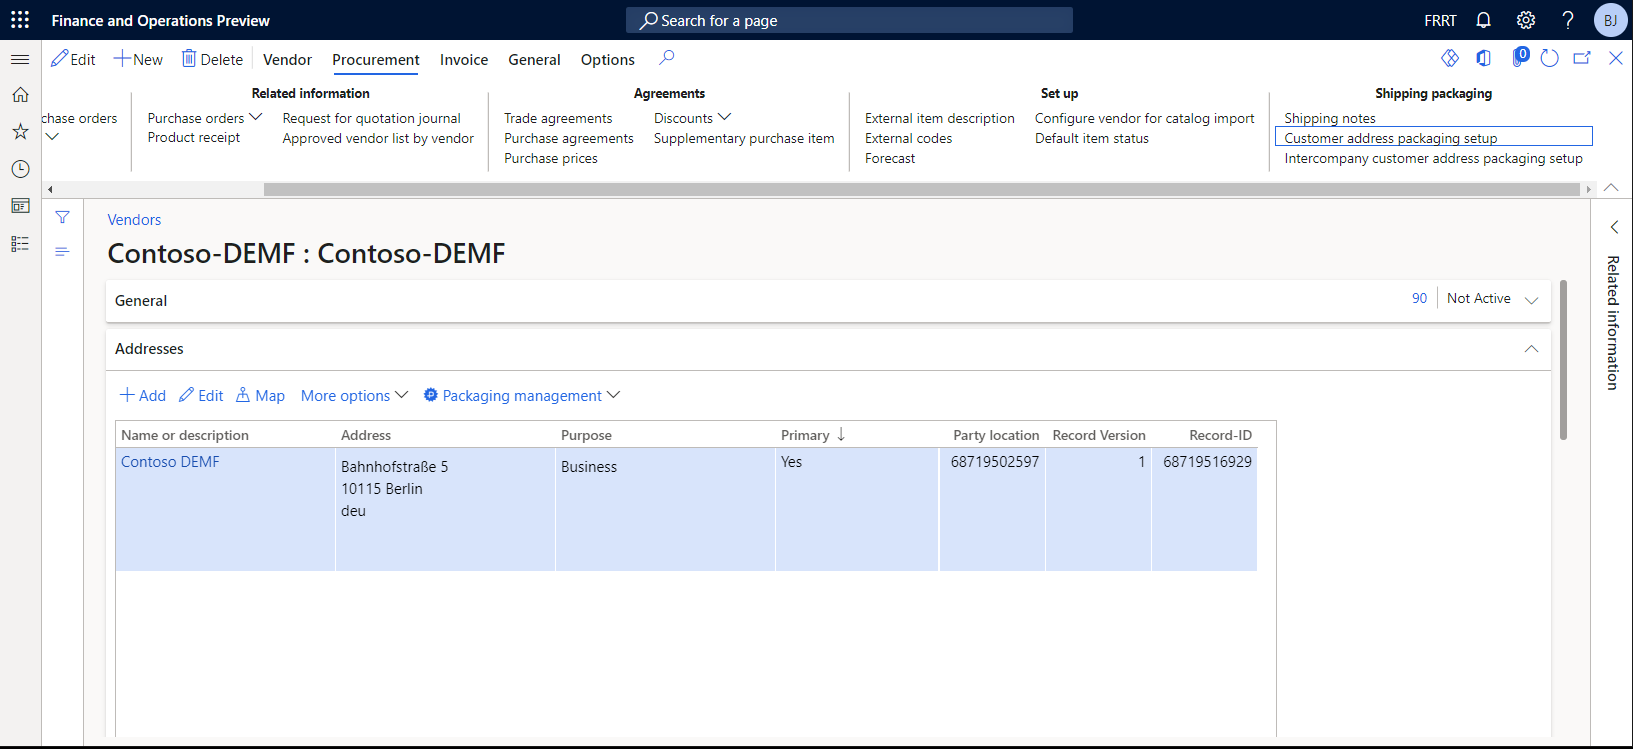The width and height of the screenshot is (1633, 749).
Task: Open form in new window icon
Action: [1582, 58]
